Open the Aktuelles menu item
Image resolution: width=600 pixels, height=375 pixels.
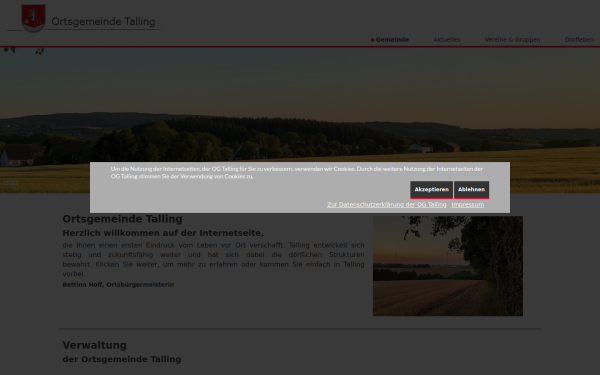[x=447, y=39]
